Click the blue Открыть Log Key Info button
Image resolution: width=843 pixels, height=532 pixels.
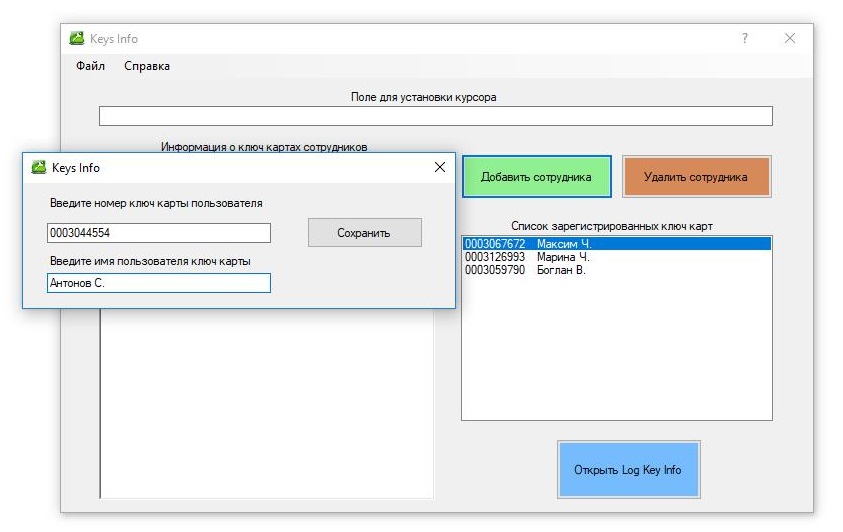(628, 470)
